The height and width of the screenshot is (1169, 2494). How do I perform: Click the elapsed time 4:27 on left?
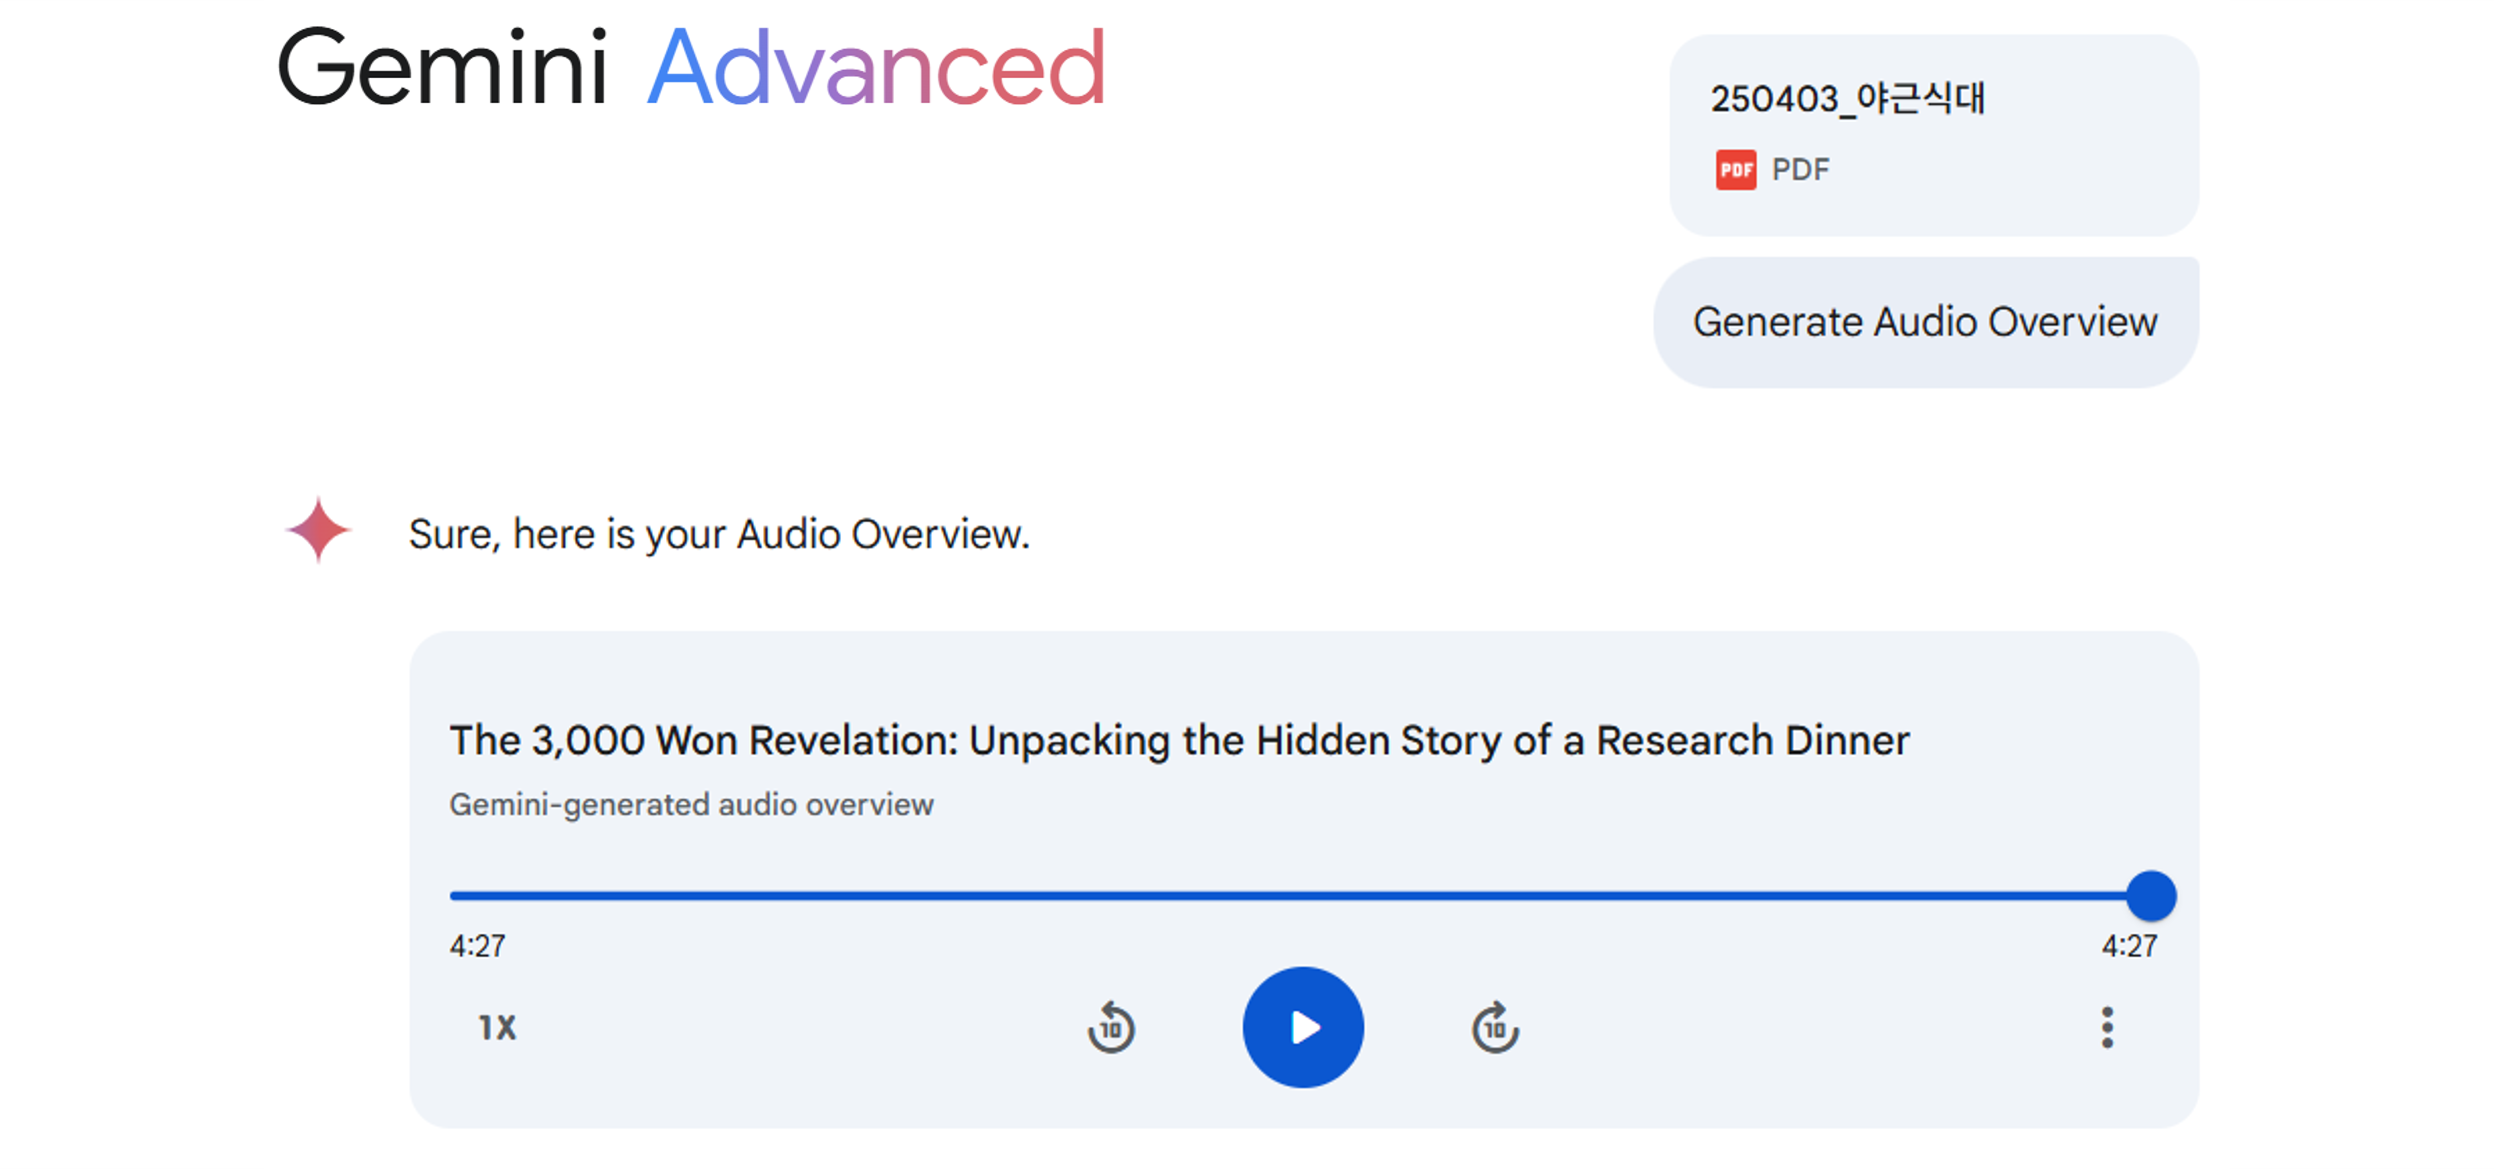pyautogui.click(x=477, y=946)
